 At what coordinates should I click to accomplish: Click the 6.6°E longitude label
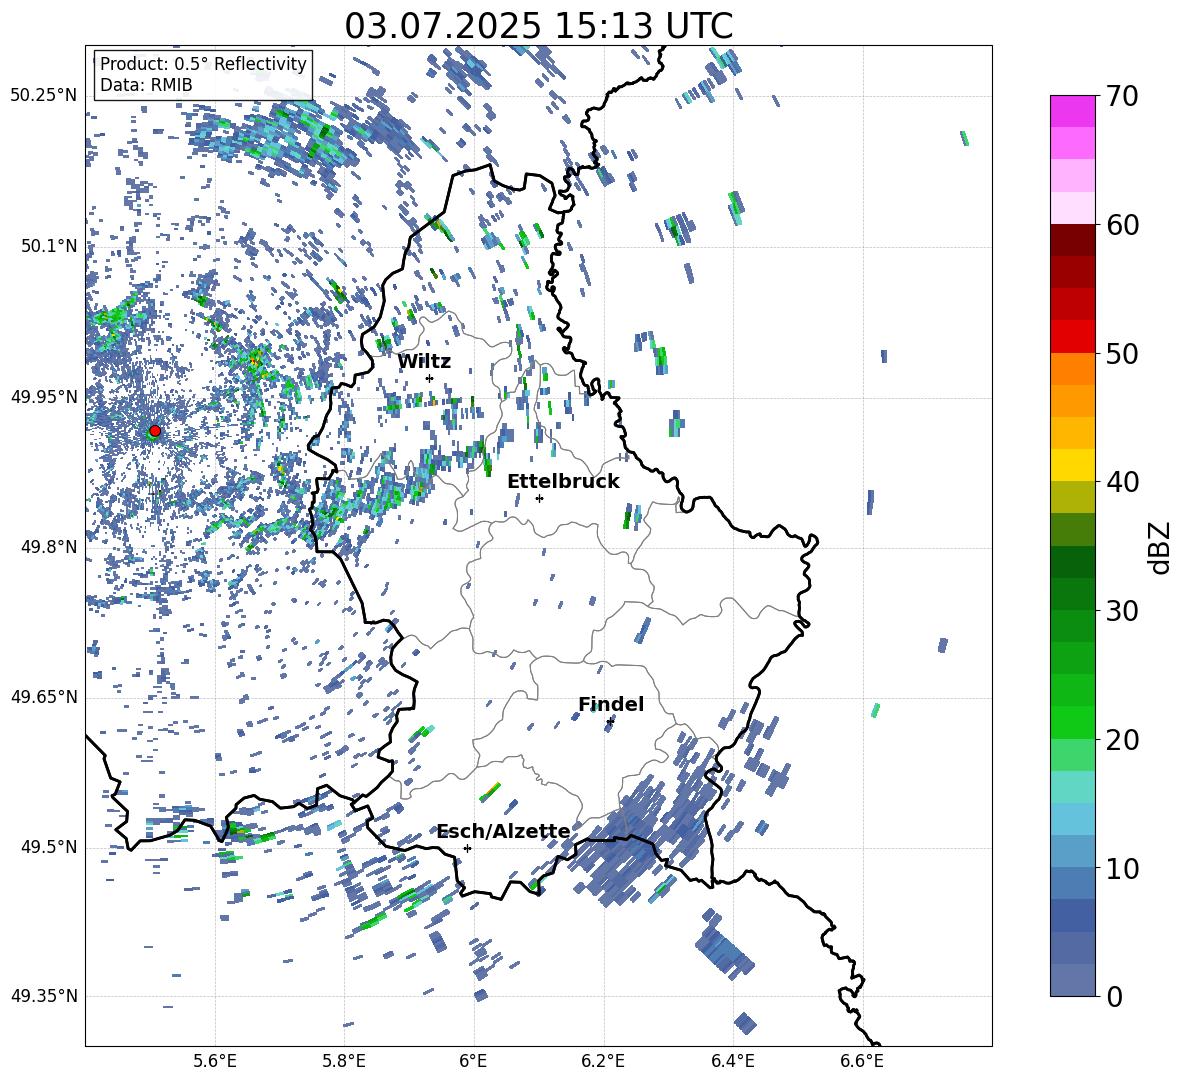pos(862,1061)
